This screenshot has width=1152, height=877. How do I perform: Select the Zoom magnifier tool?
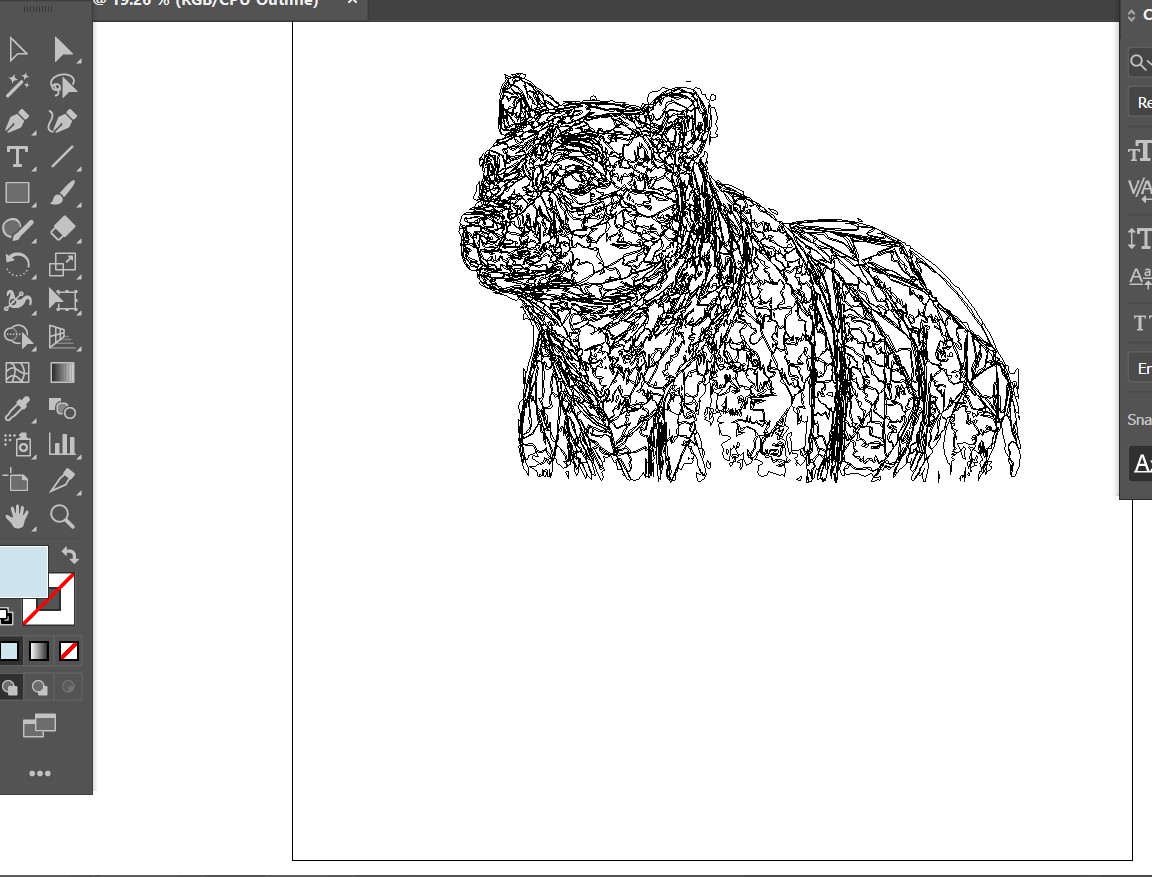(x=63, y=517)
